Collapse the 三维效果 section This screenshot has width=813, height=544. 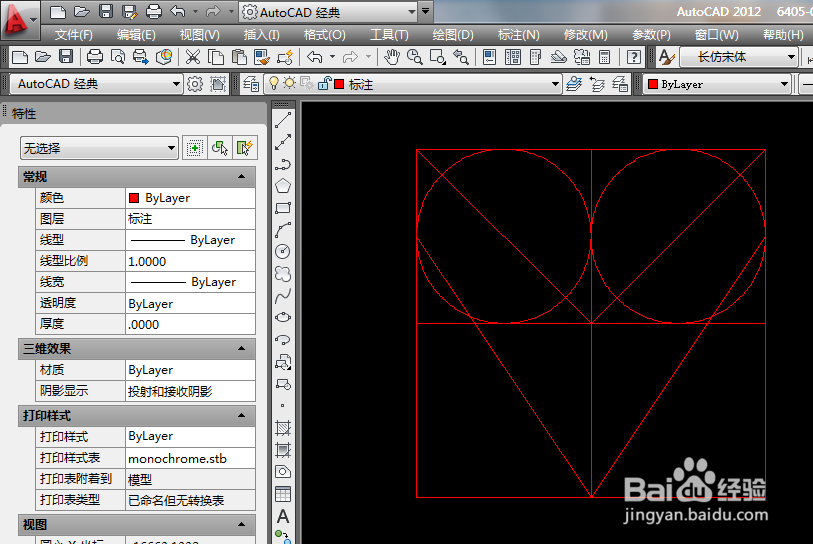242,348
